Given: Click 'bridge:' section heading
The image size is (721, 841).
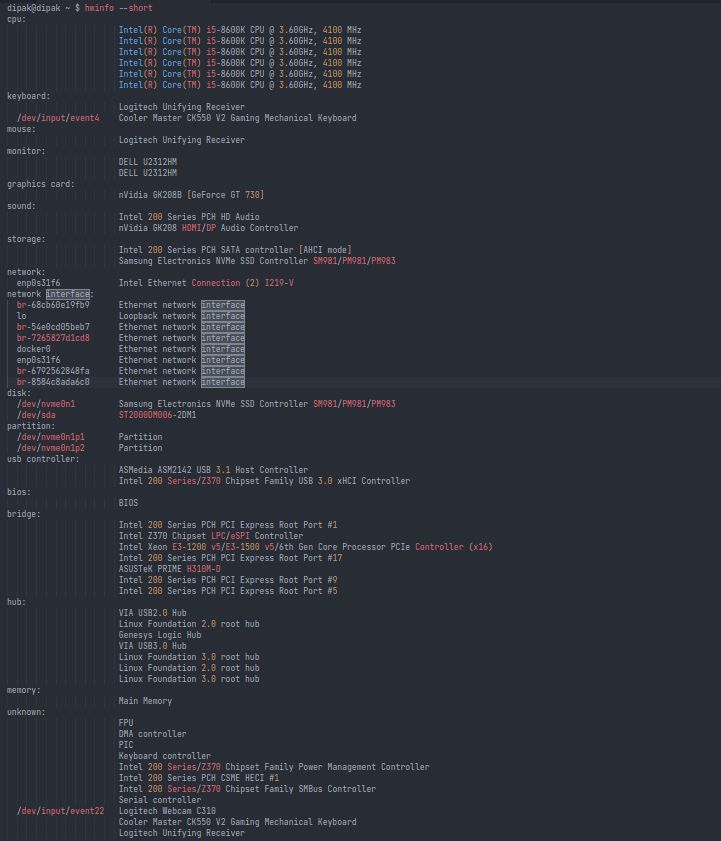Looking at the screenshot, I should click(x=24, y=514).
